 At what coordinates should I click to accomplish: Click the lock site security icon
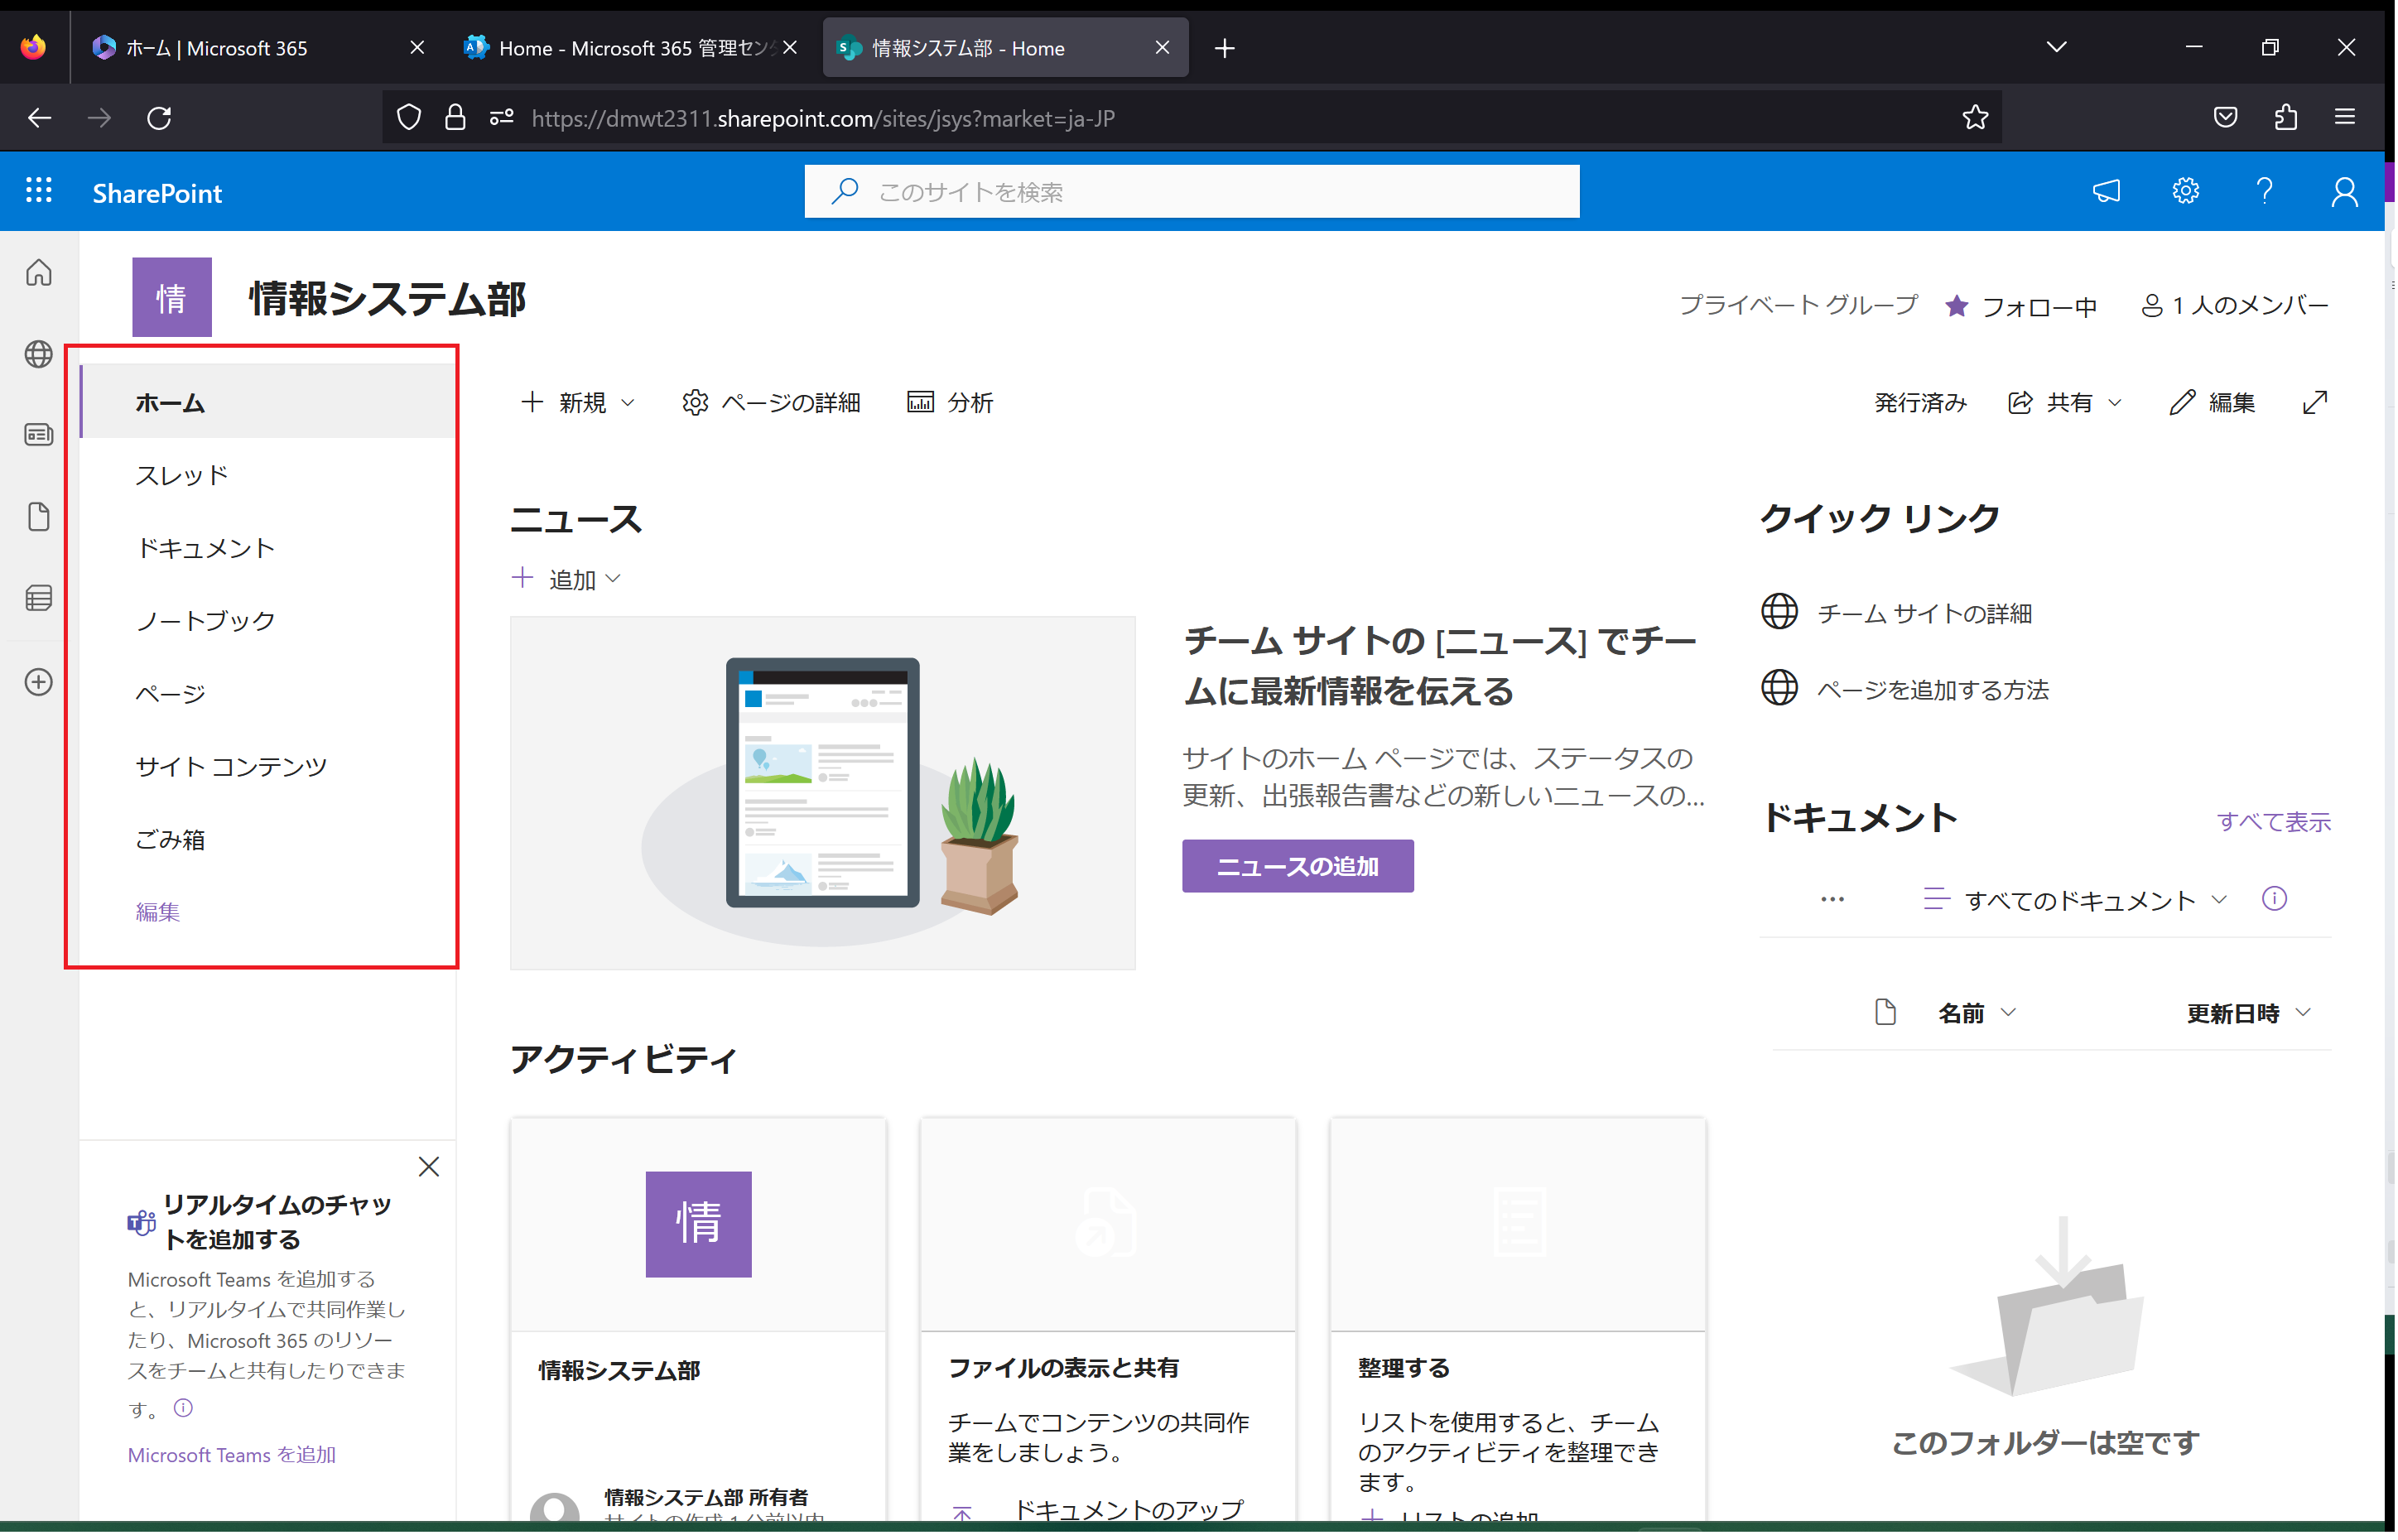pos(455,118)
